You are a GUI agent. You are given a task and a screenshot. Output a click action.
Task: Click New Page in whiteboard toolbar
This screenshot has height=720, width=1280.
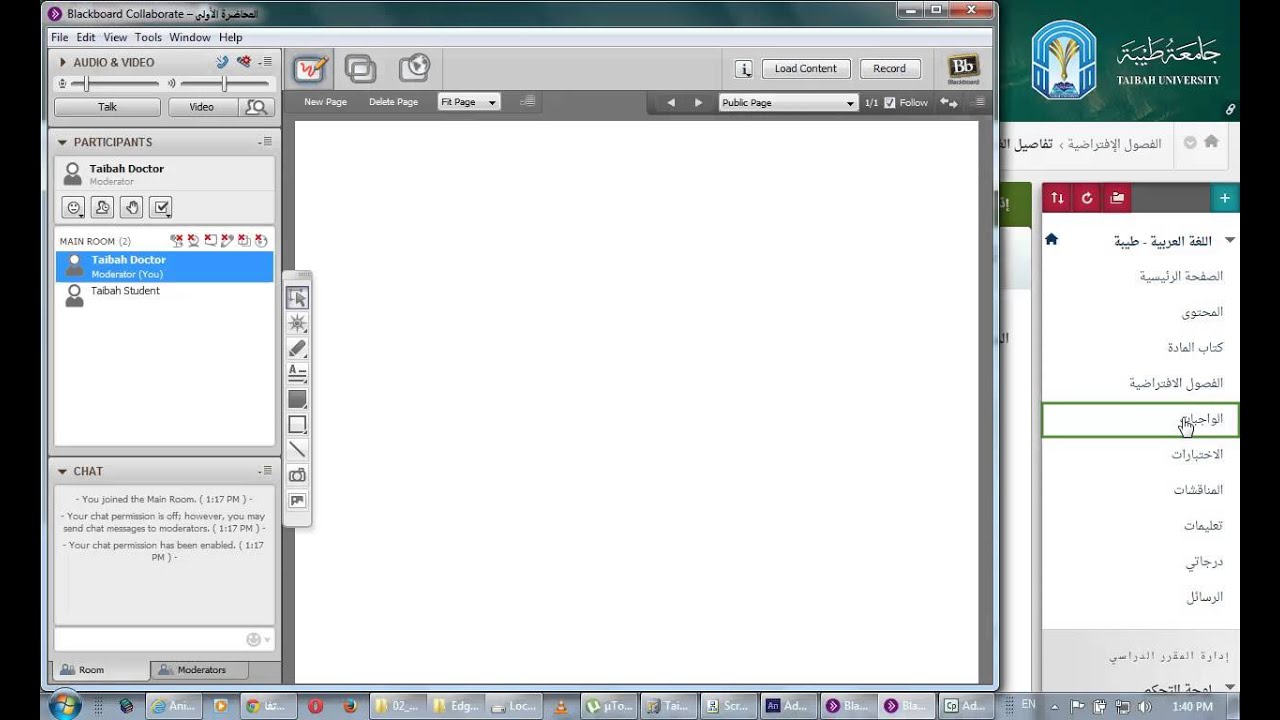pos(325,102)
